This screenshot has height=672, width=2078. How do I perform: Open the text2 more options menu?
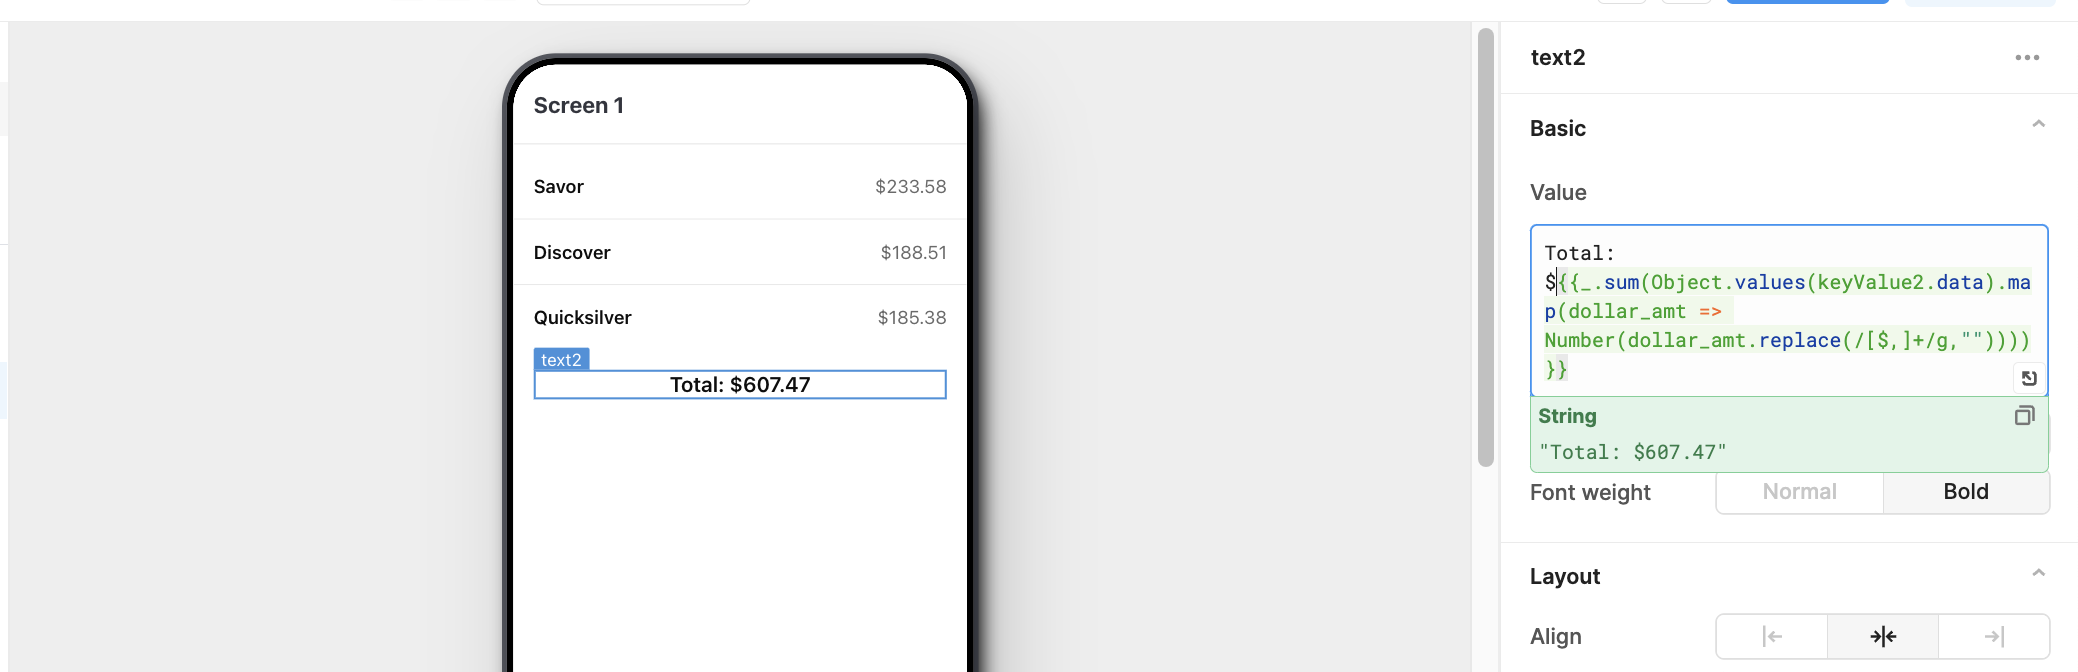click(x=2027, y=58)
